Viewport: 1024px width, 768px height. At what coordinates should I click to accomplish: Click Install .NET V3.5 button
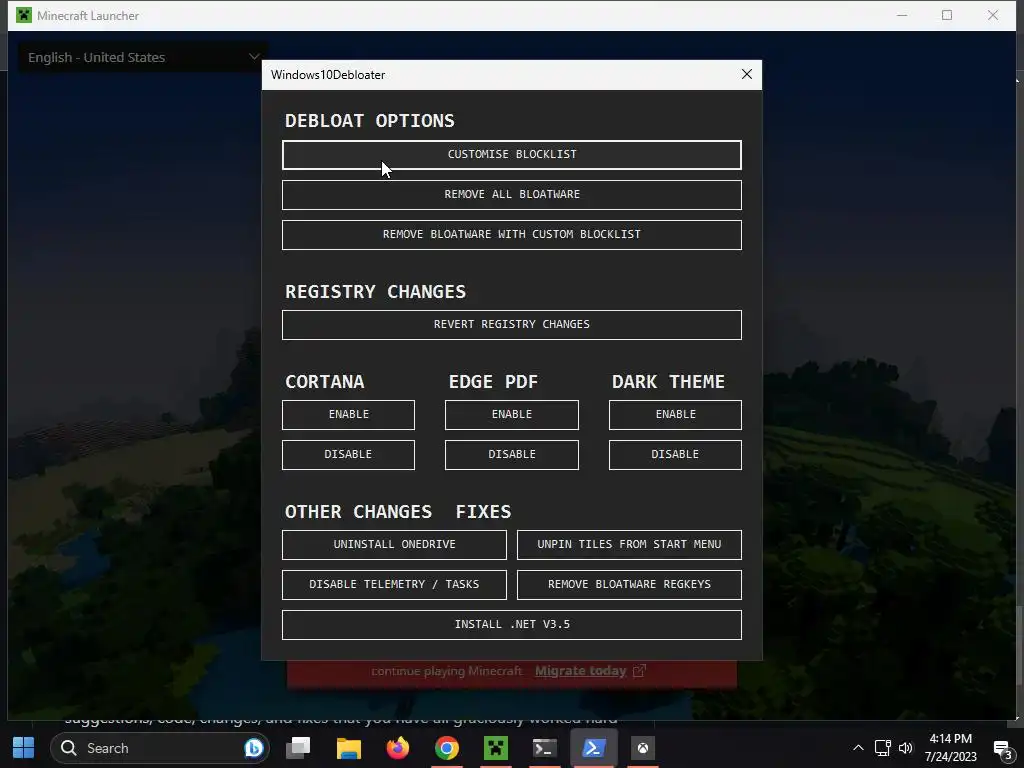[511, 624]
